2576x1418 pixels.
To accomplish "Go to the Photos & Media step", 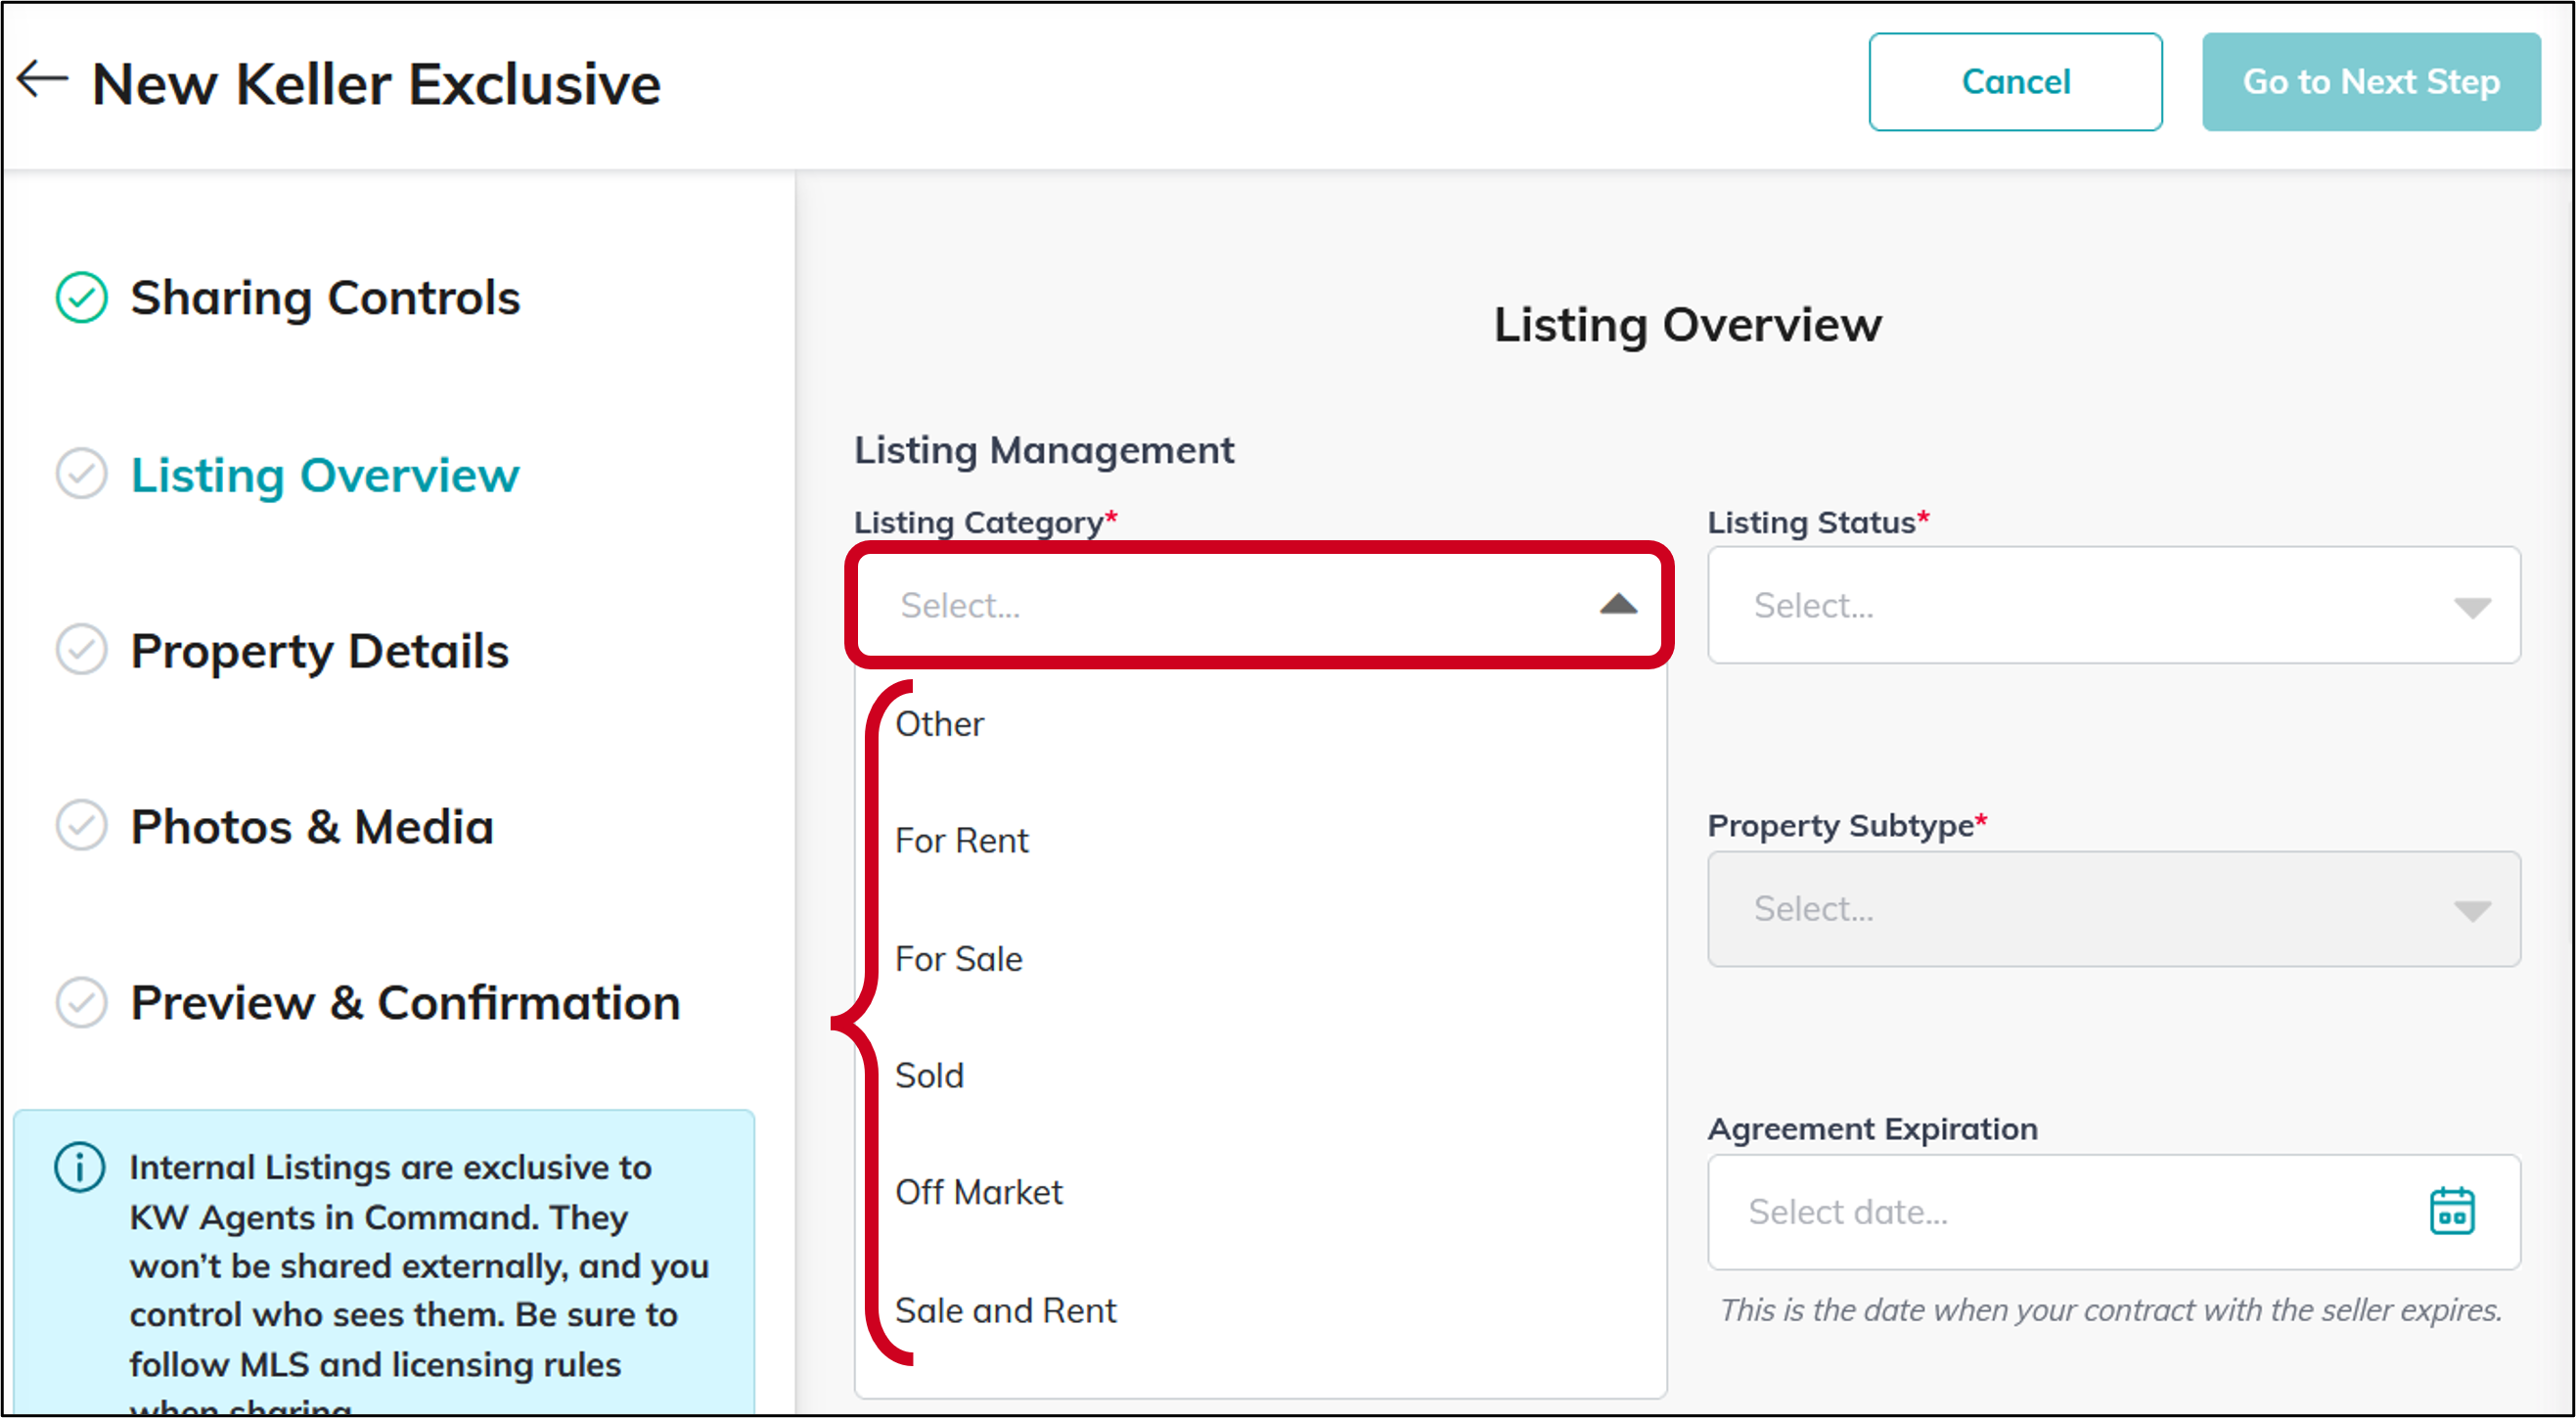I will 312,827.
